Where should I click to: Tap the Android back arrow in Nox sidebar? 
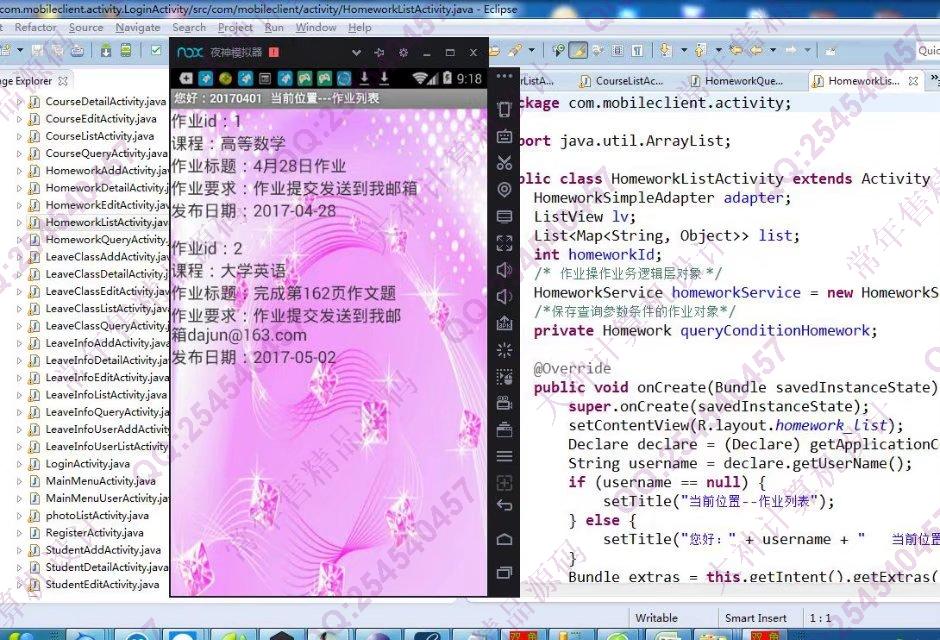pyautogui.click(x=504, y=505)
